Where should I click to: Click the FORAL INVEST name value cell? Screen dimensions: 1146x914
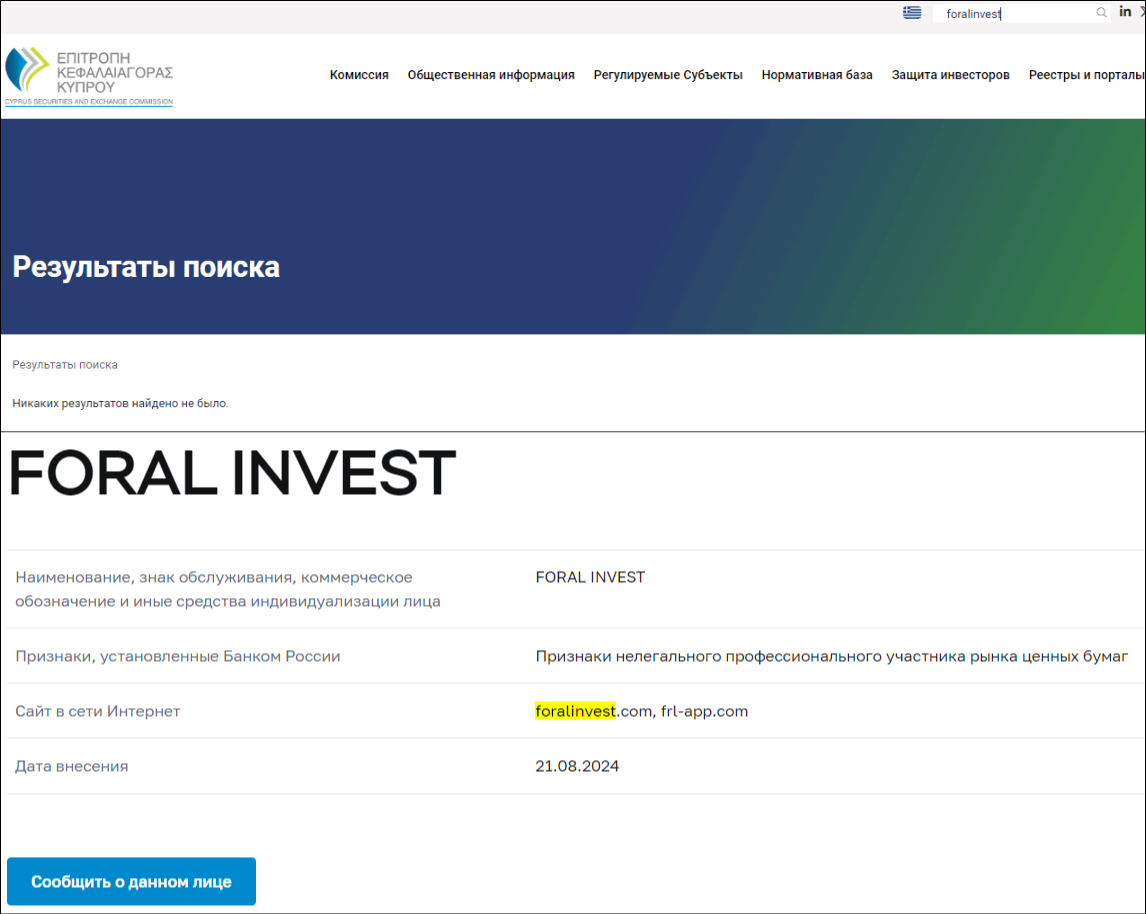tap(590, 577)
